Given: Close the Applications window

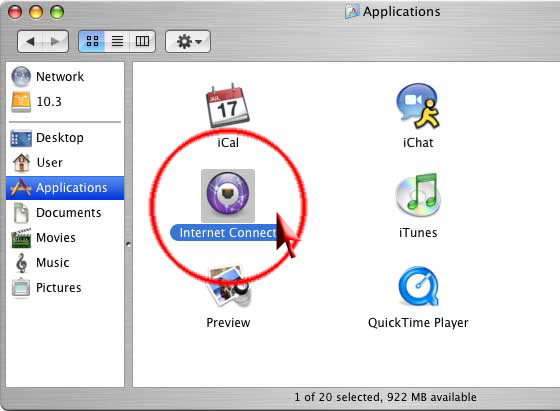Looking at the screenshot, I should pyautogui.click(x=15, y=12).
